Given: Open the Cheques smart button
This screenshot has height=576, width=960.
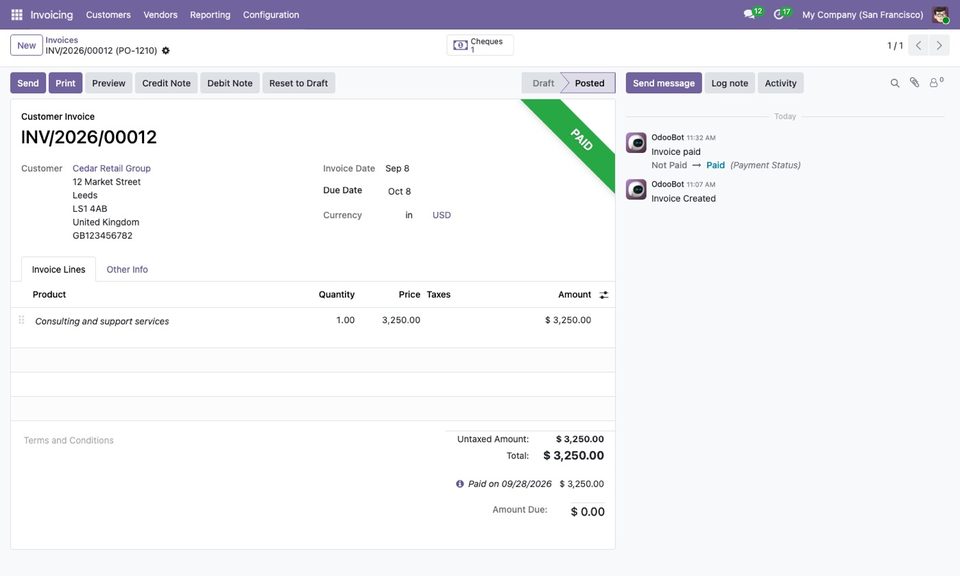Looking at the screenshot, I should pos(480,45).
